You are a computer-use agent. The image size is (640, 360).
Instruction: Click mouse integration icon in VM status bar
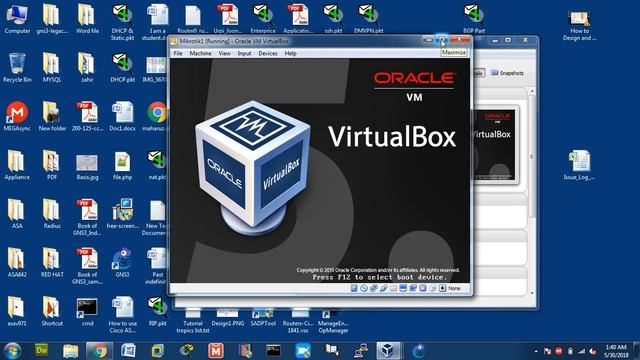[x=432, y=288]
